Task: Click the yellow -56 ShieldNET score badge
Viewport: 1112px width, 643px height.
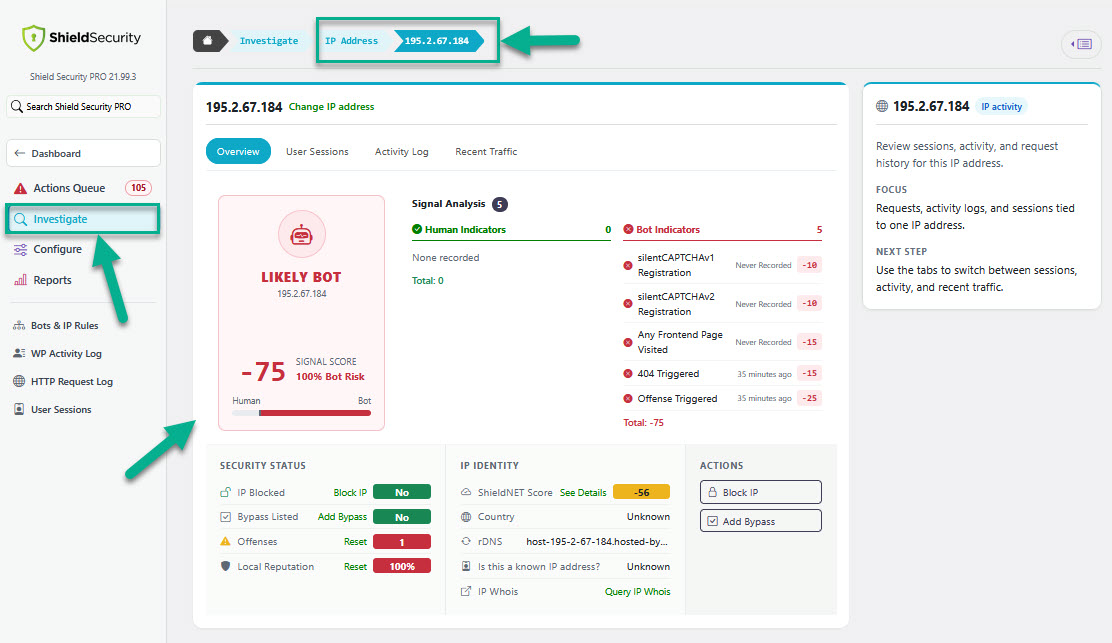Action: (641, 492)
